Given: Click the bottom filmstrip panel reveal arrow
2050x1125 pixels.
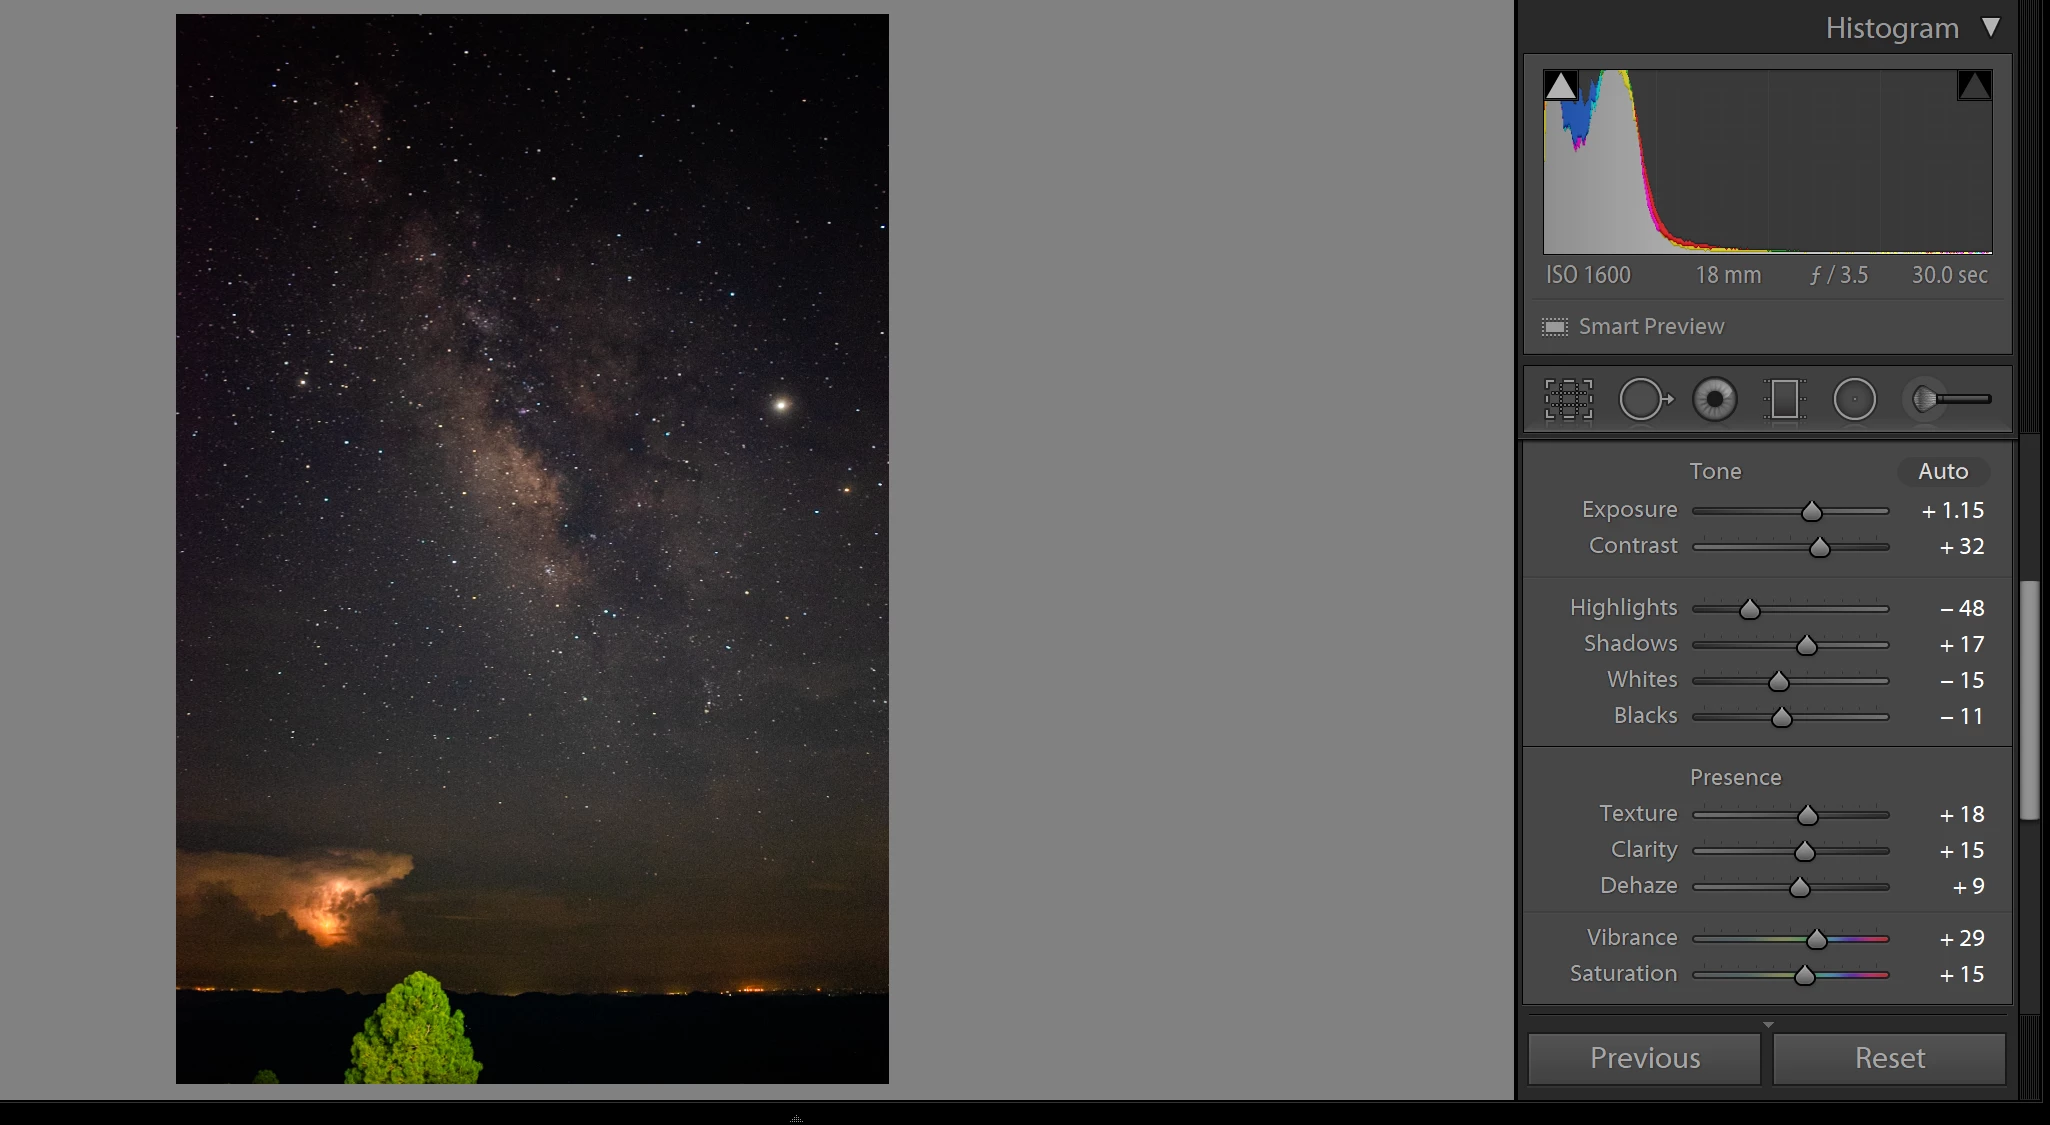Looking at the screenshot, I should (x=796, y=1118).
